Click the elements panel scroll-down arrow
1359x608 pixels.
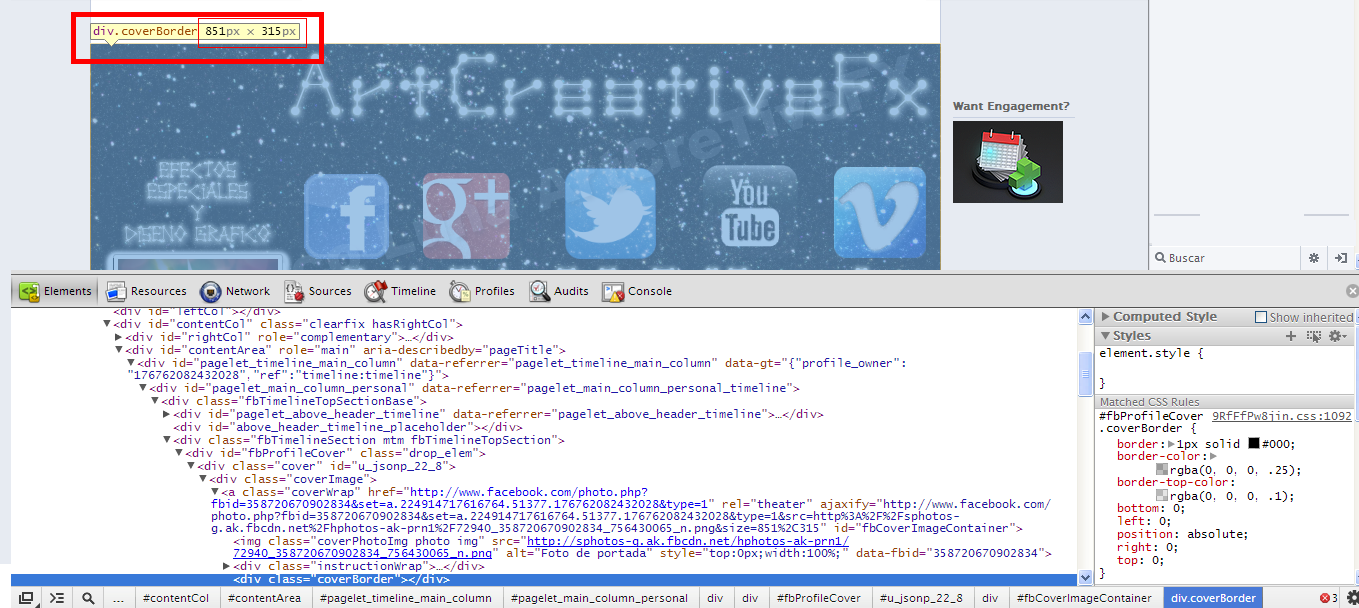[x=1085, y=577]
